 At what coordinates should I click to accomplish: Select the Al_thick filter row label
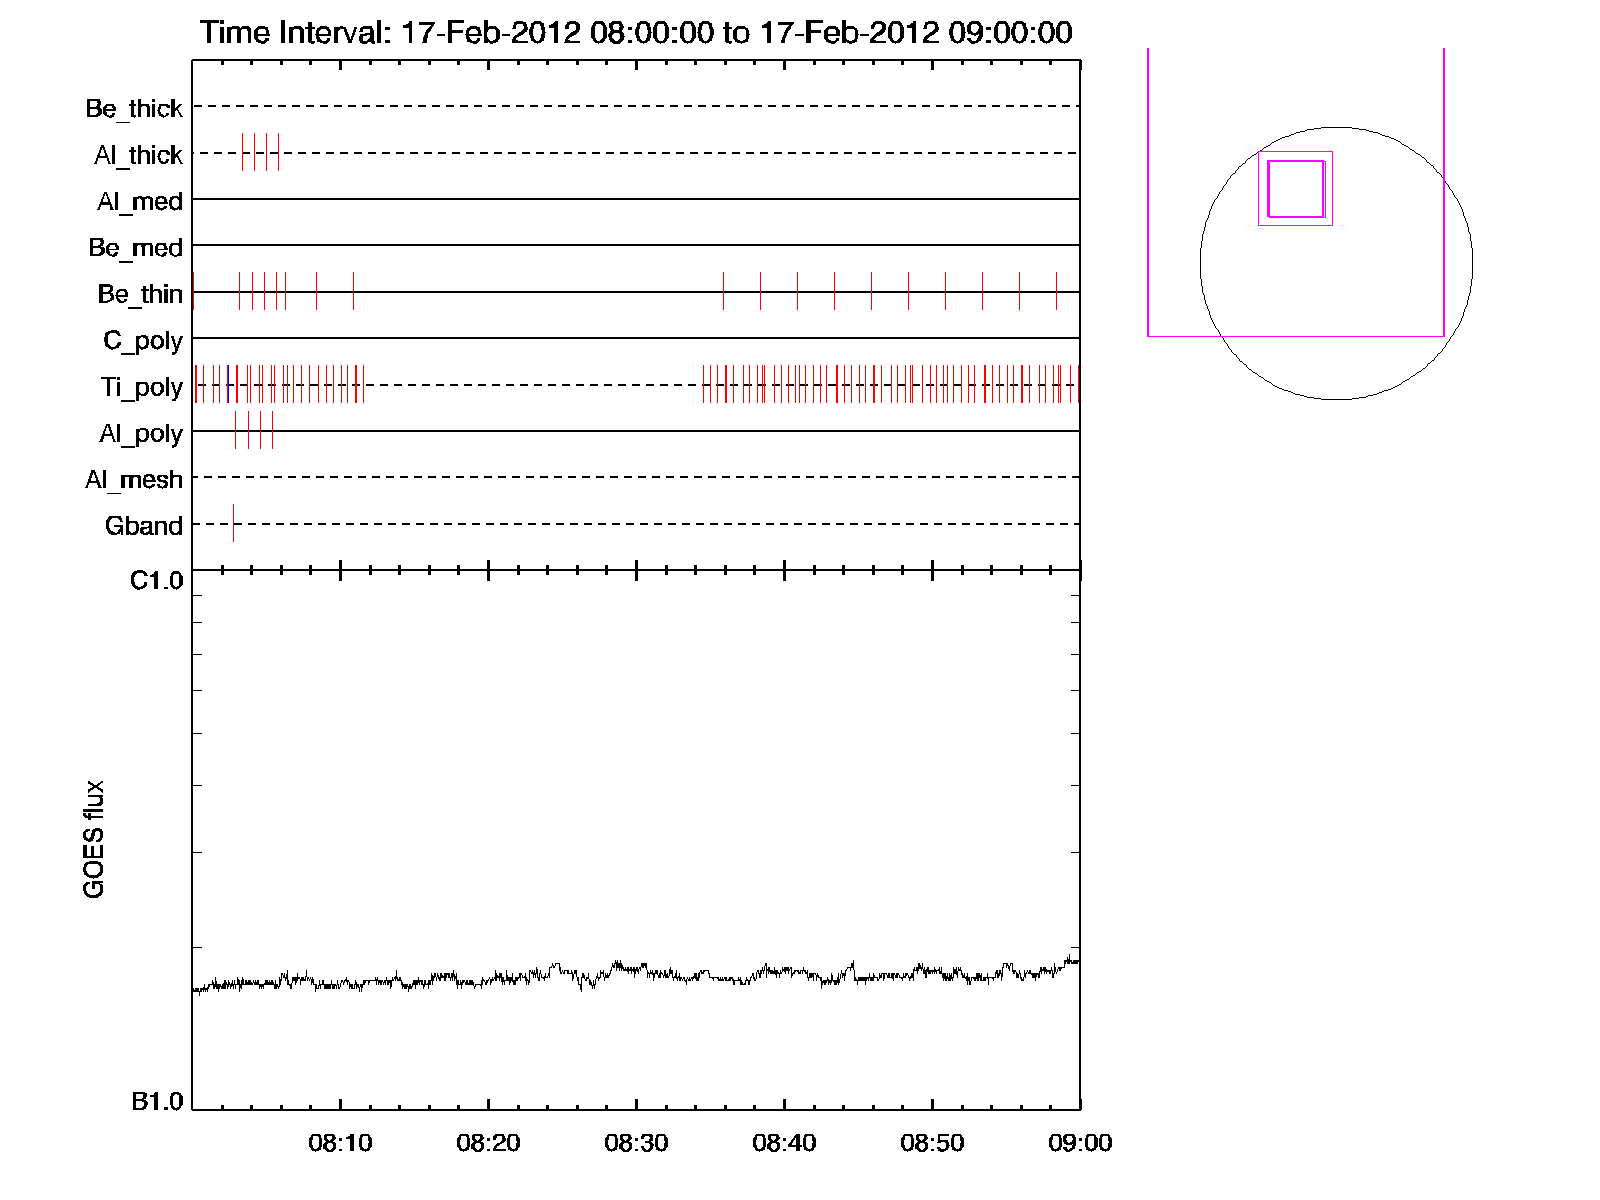coord(138,155)
